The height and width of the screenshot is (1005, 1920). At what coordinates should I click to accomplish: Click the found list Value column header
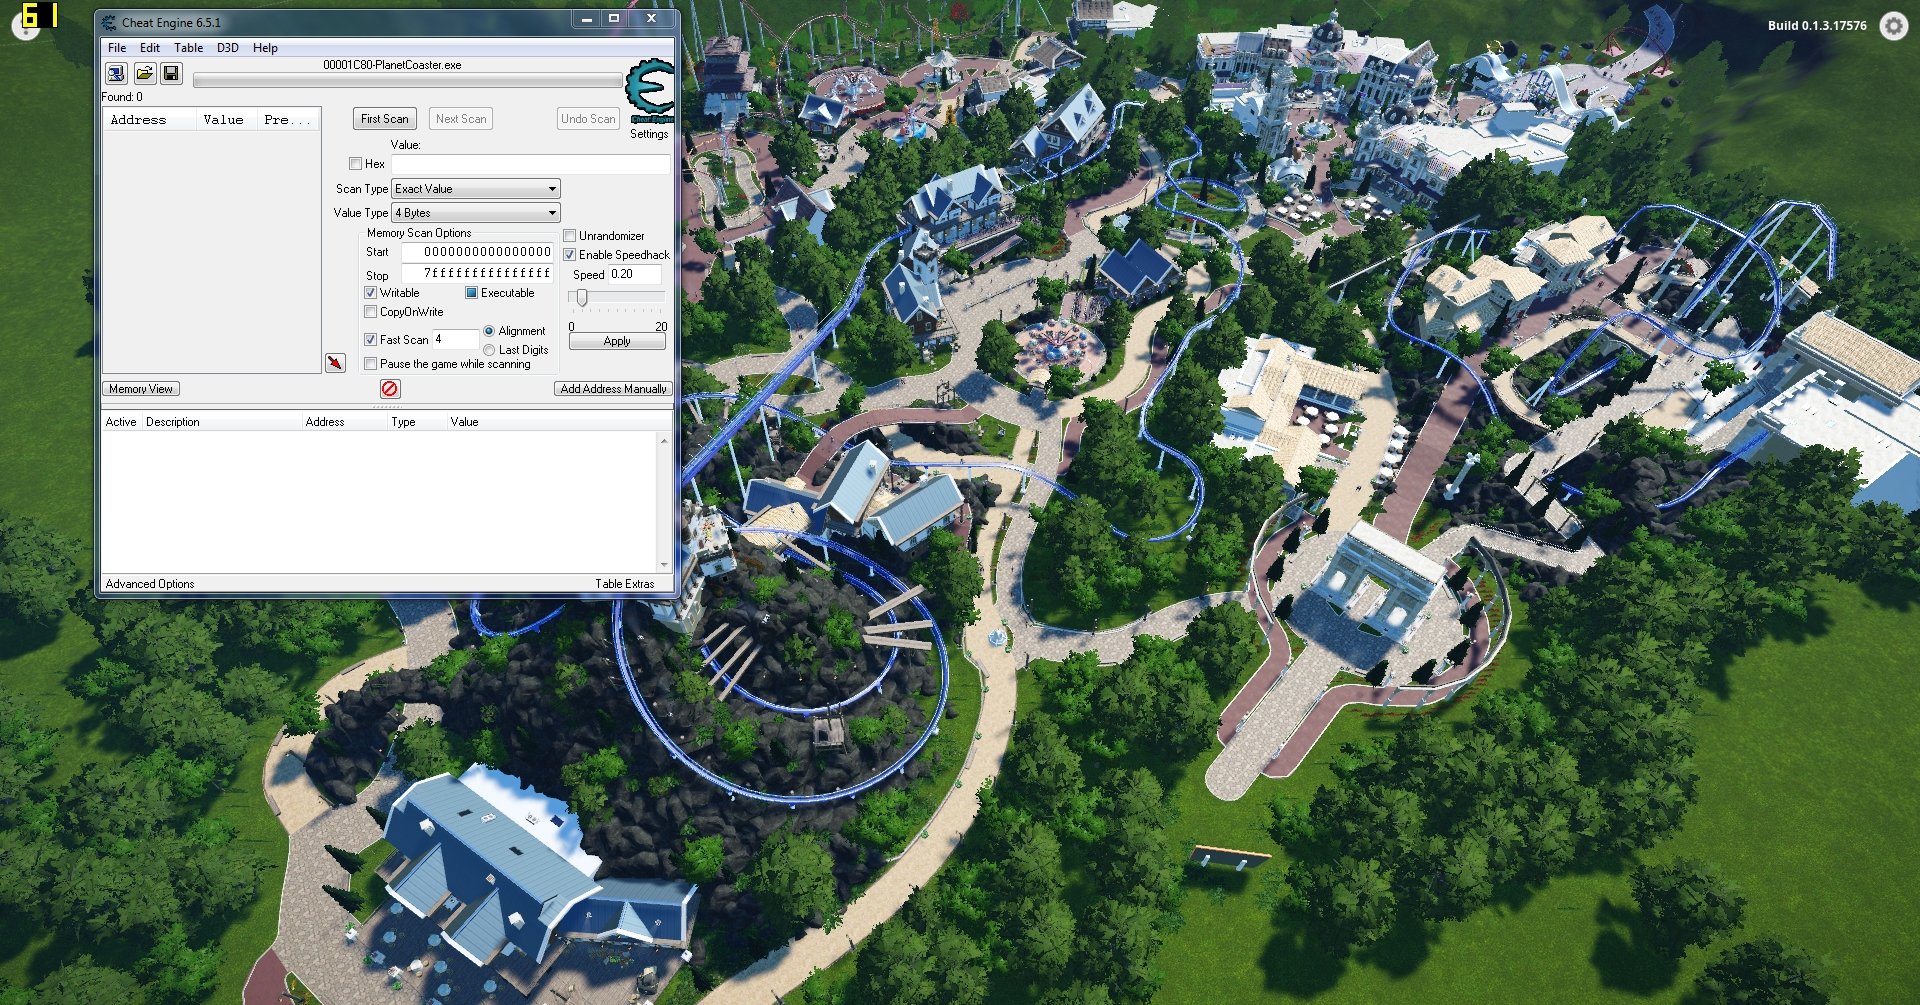pos(226,120)
